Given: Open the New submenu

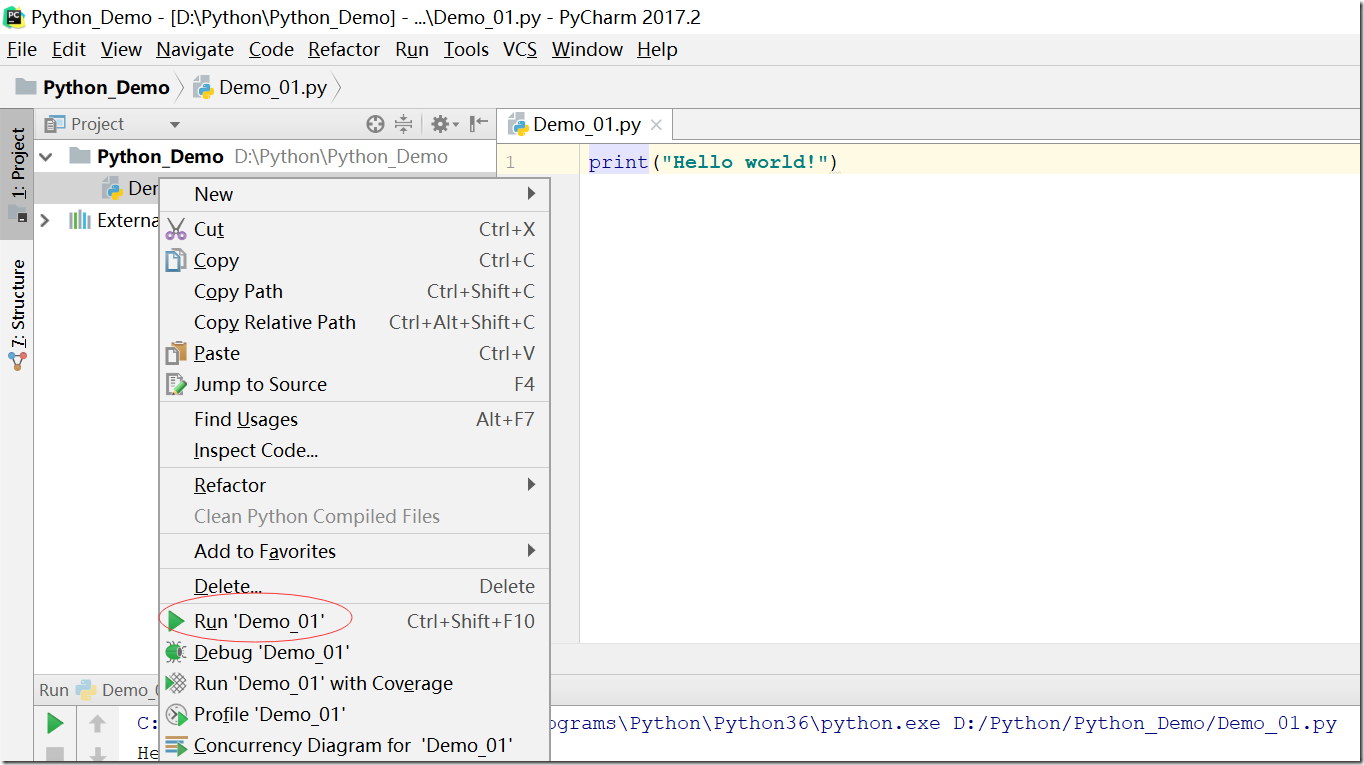Looking at the screenshot, I should pos(355,194).
